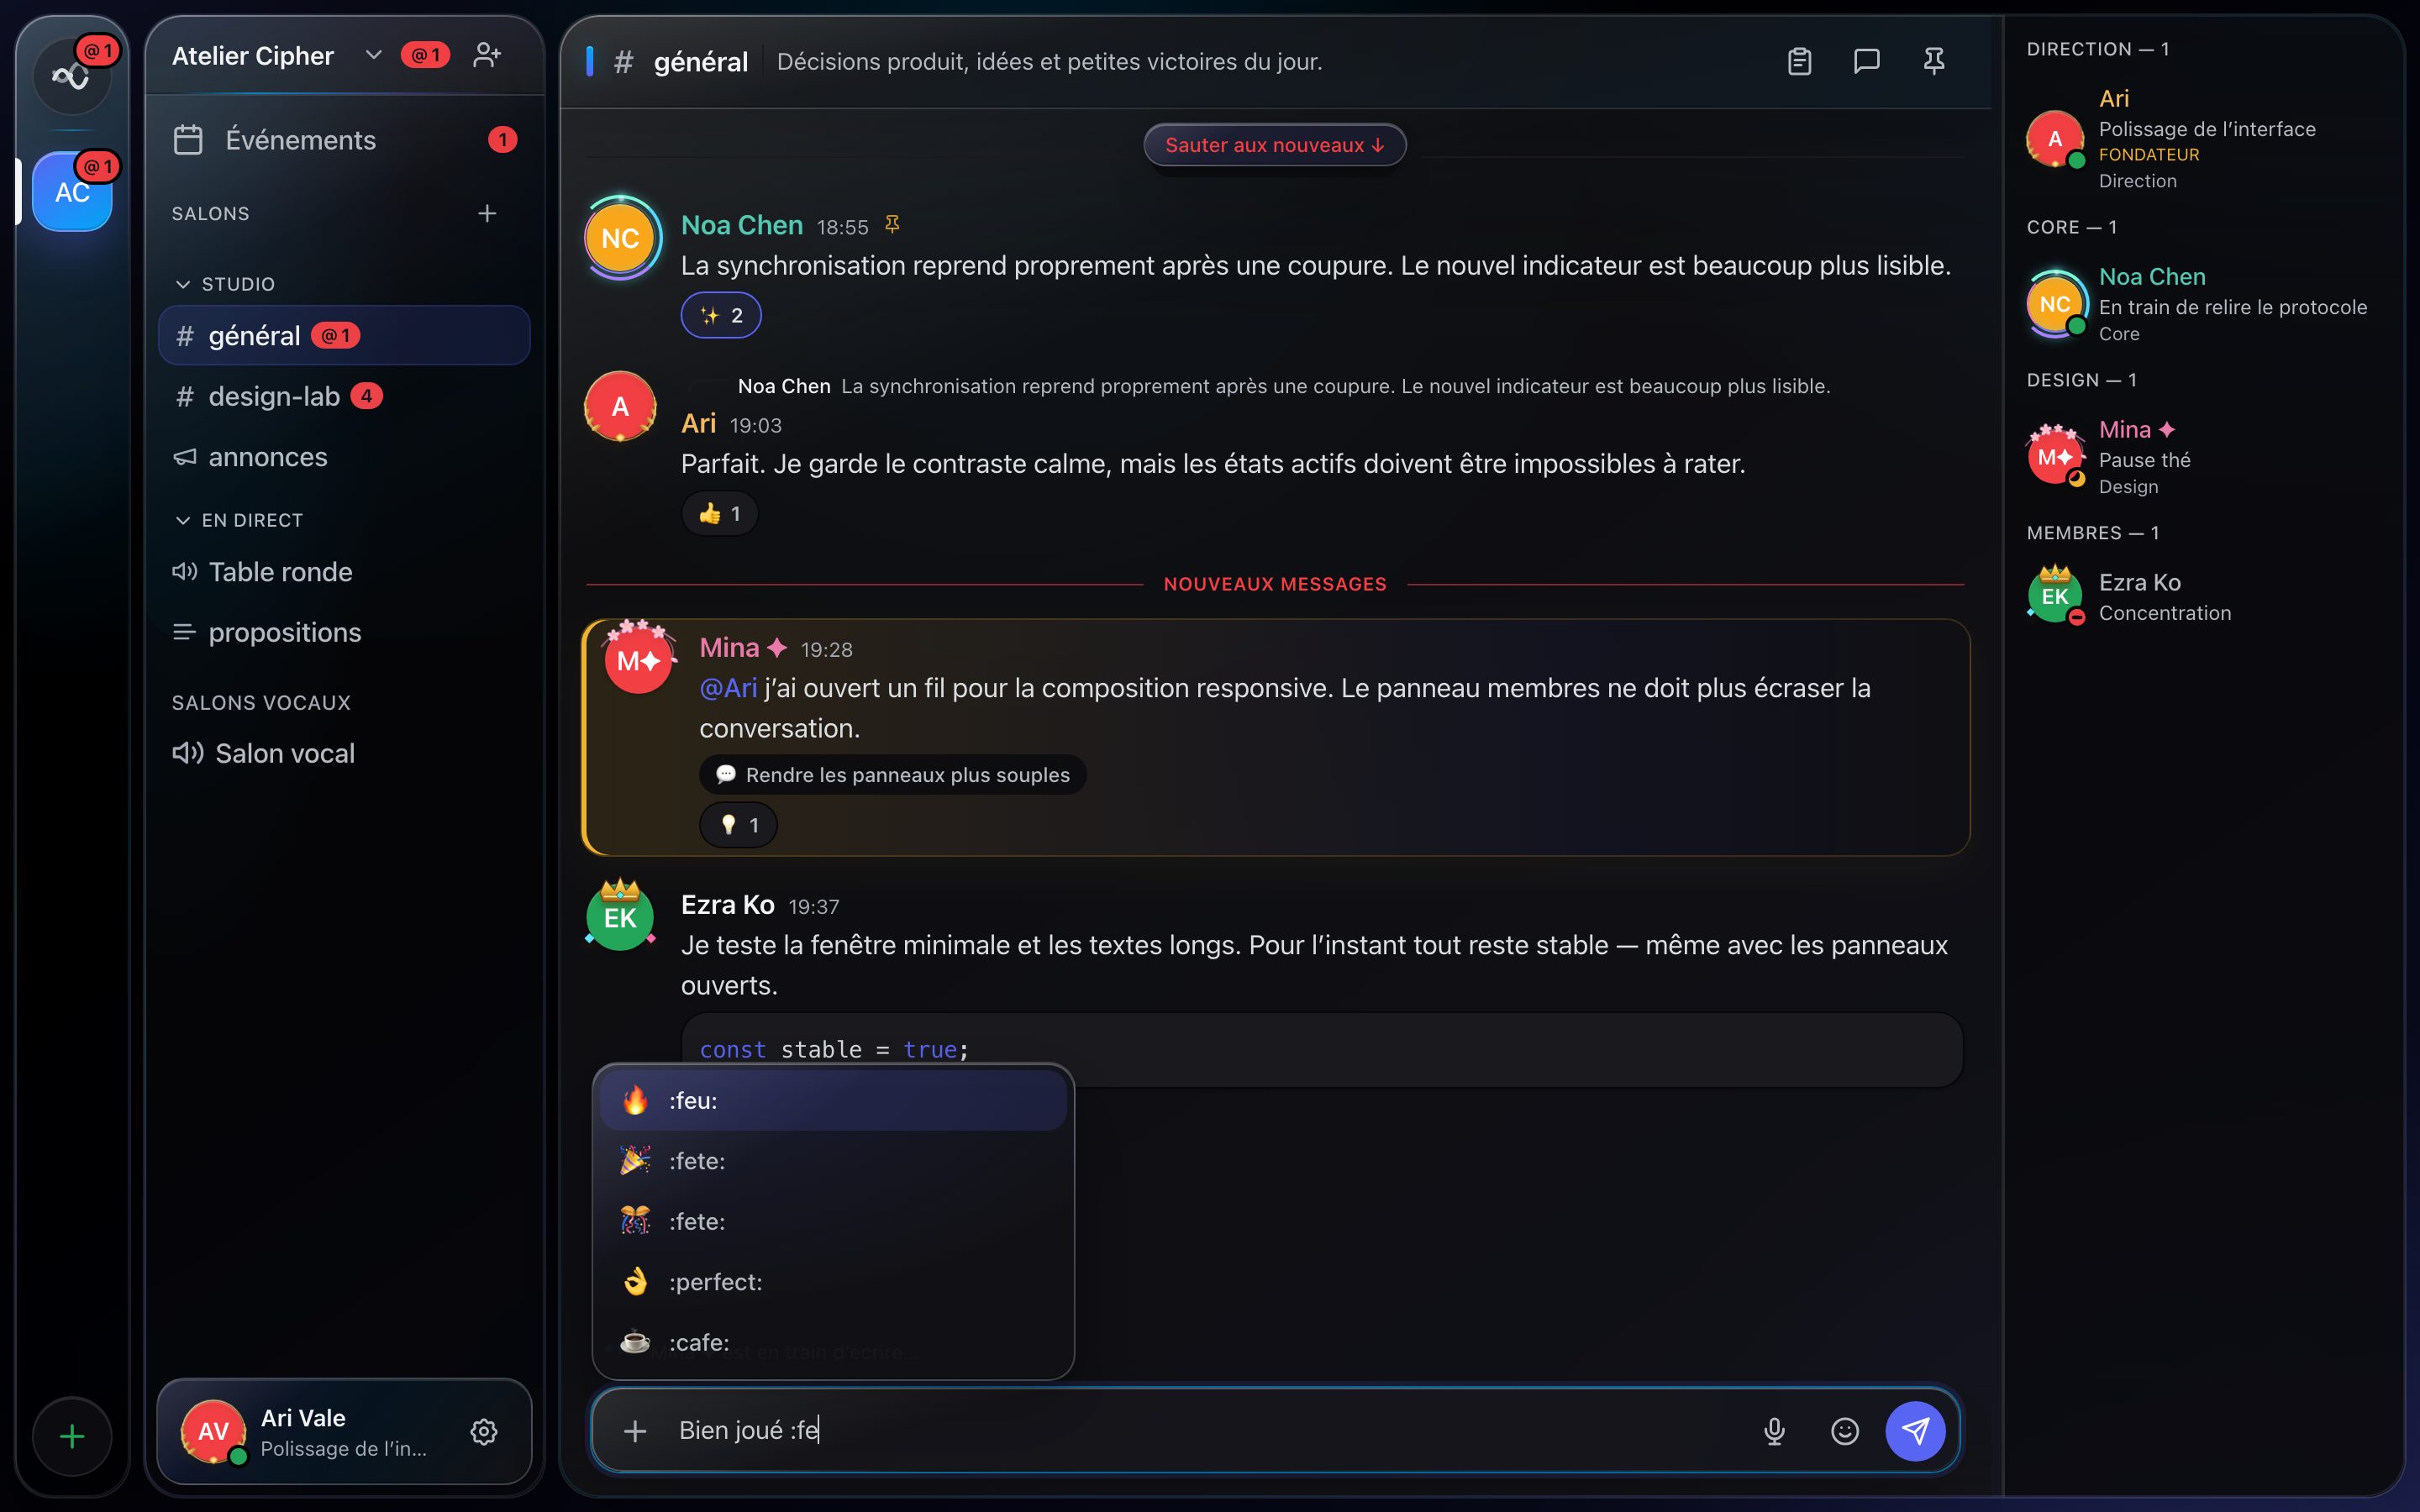This screenshot has width=2420, height=1512.
Task: Click the pin indicator on Noa Chen's message
Action: (x=892, y=225)
